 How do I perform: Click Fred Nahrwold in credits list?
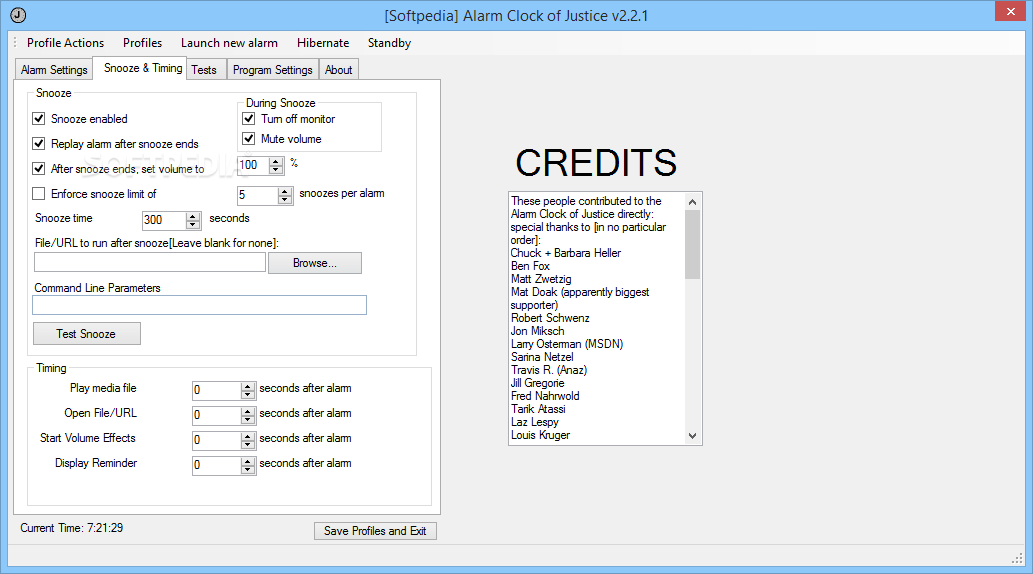(x=545, y=396)
